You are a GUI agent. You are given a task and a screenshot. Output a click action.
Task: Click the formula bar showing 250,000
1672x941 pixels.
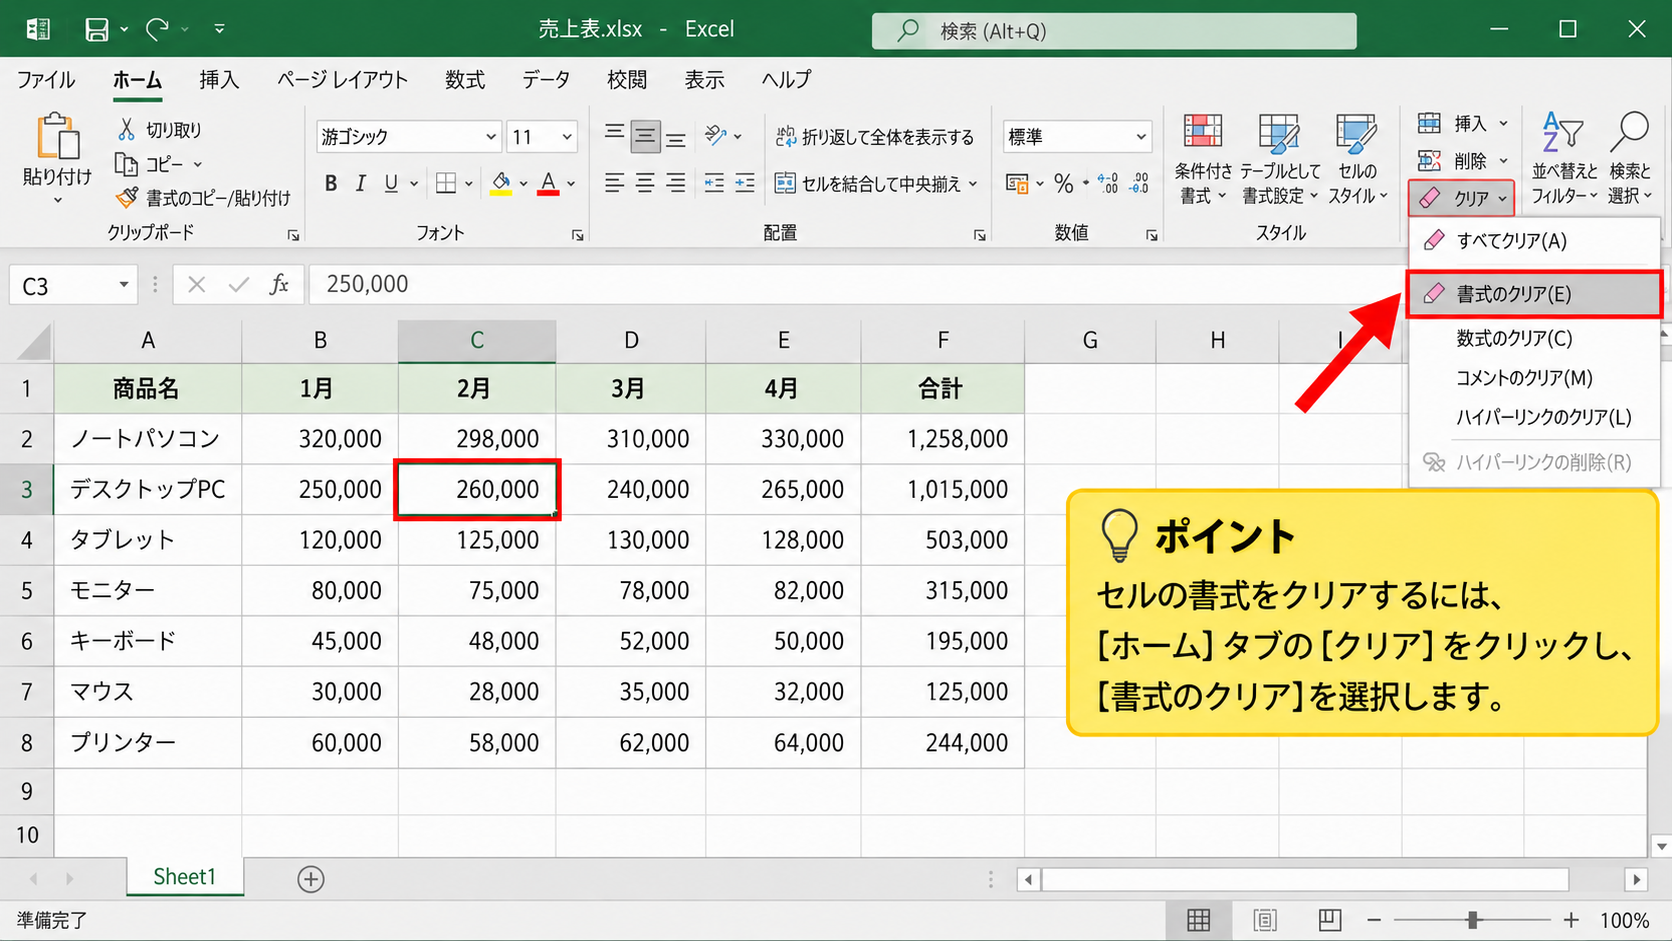click(x=860, y=285)
